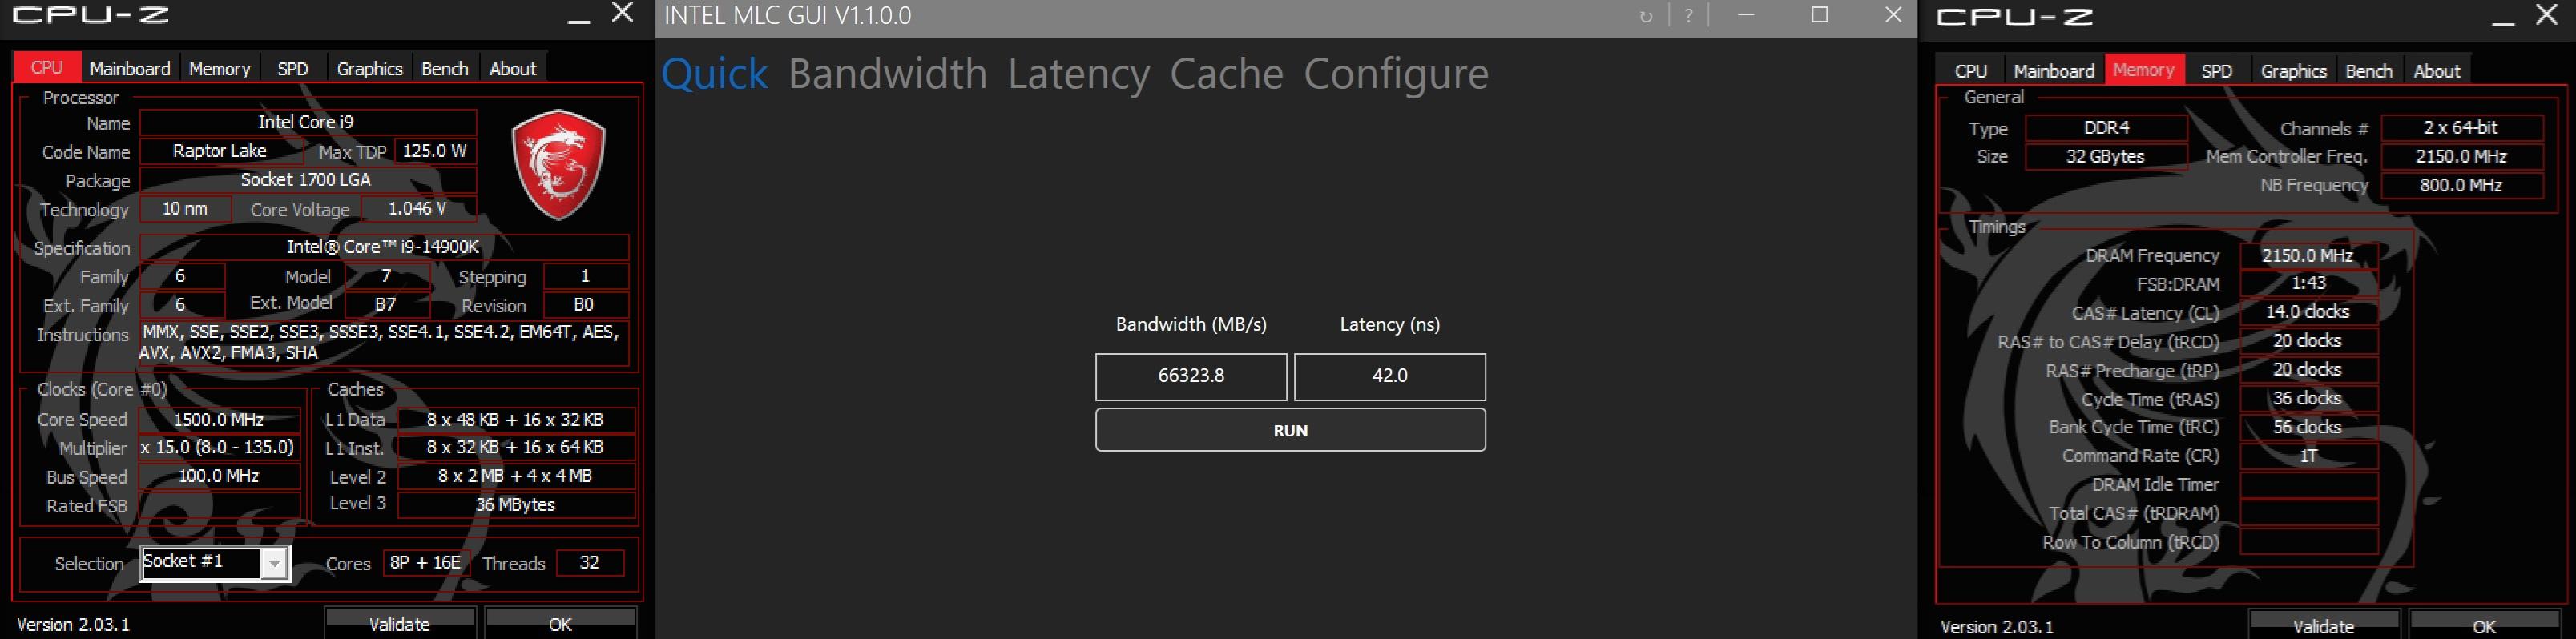Open Mainboard tab in left CPU-Z

130,68
